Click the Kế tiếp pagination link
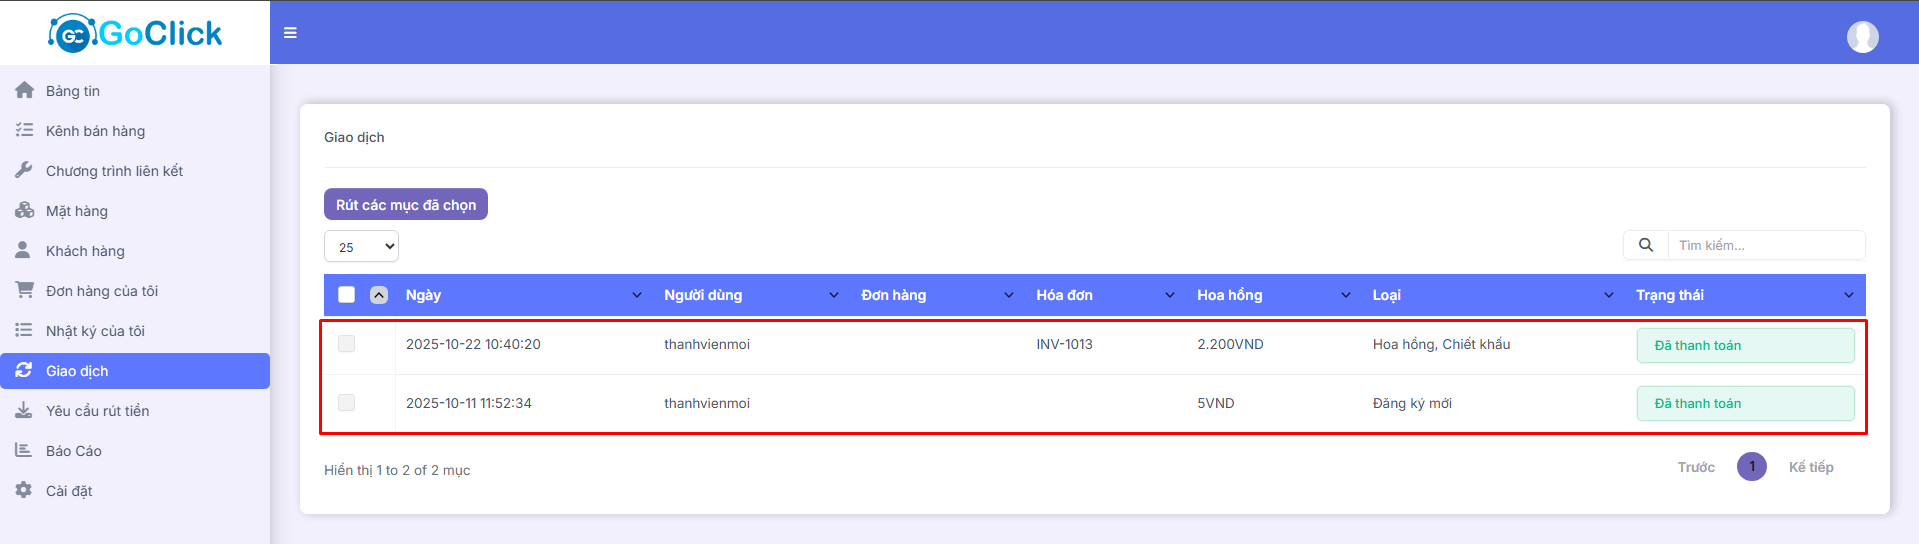Screen dimensions: 1919x544 point(1810,467)
